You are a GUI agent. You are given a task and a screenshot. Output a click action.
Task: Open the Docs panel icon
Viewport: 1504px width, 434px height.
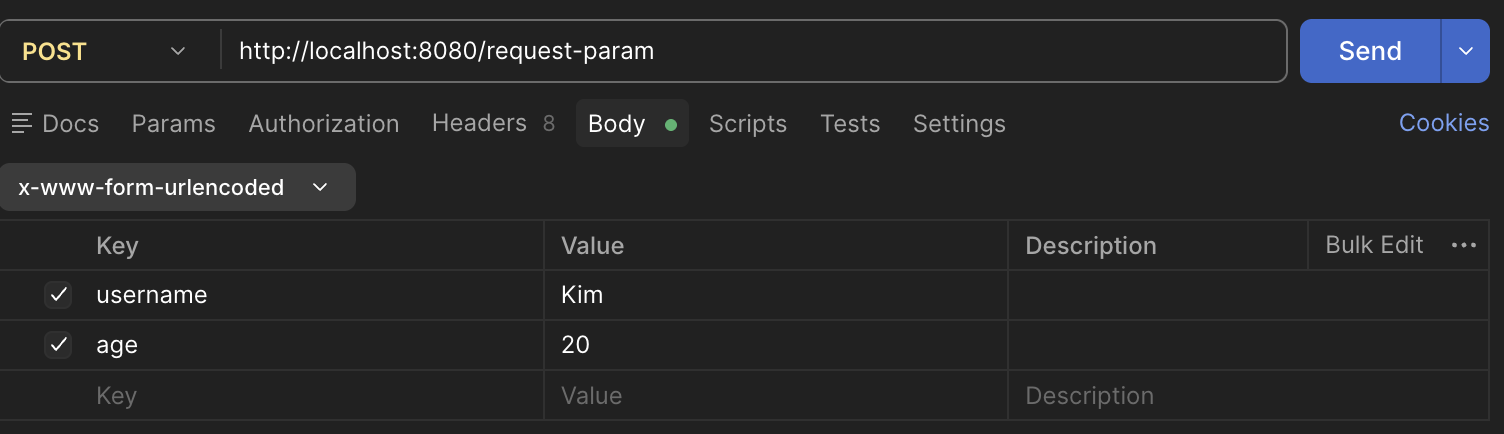pyautogui.click(x=21, y=124)
